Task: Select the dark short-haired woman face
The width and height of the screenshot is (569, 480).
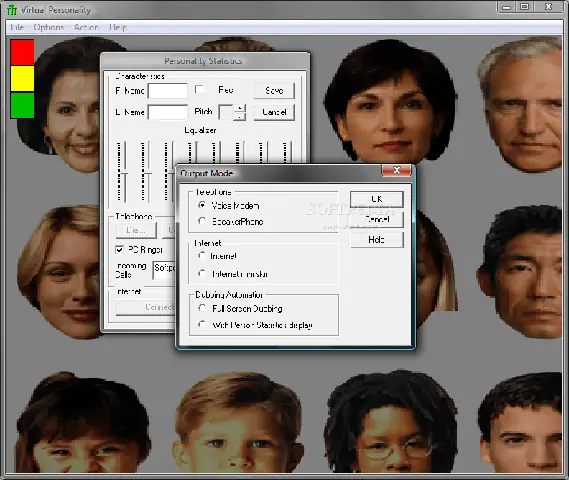Action: pos(390,102)
